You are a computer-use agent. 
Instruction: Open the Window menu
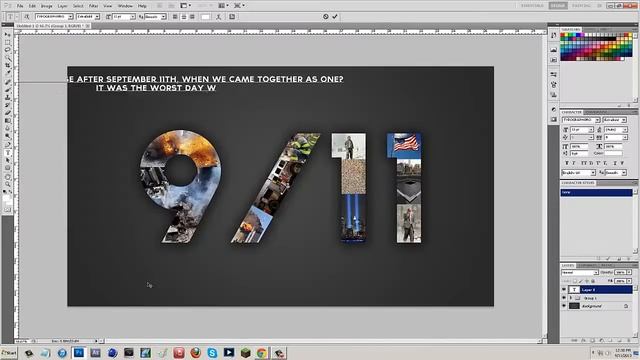pos(125,6)
